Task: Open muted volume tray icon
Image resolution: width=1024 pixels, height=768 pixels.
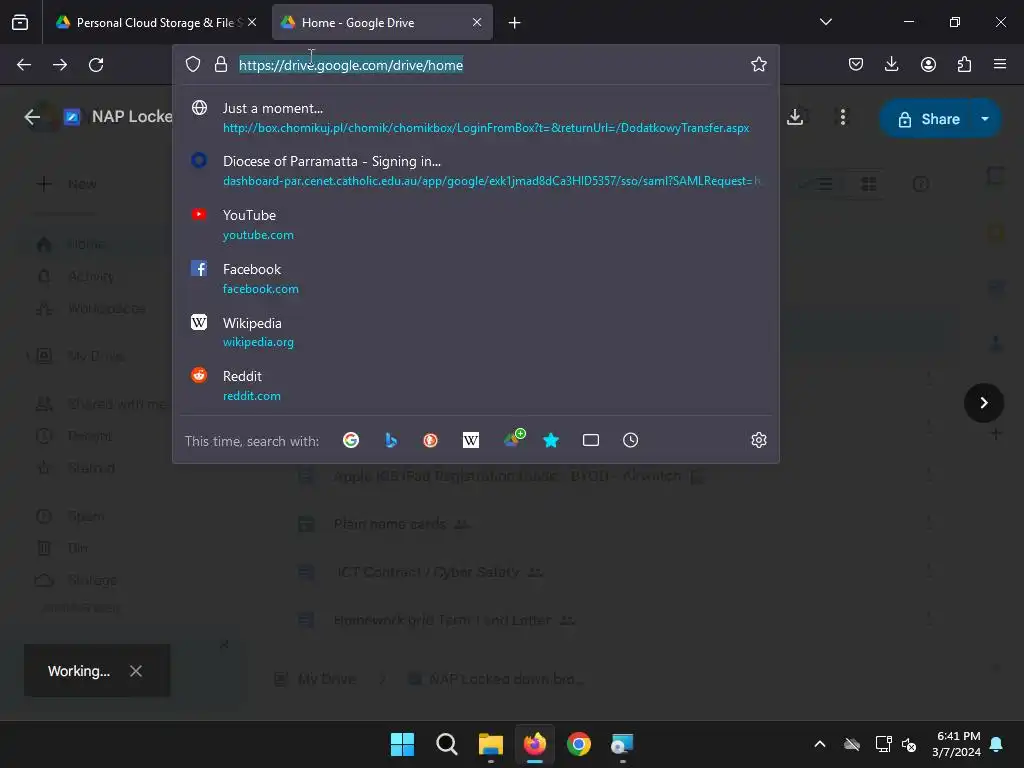Action: (x=908, y=744)
